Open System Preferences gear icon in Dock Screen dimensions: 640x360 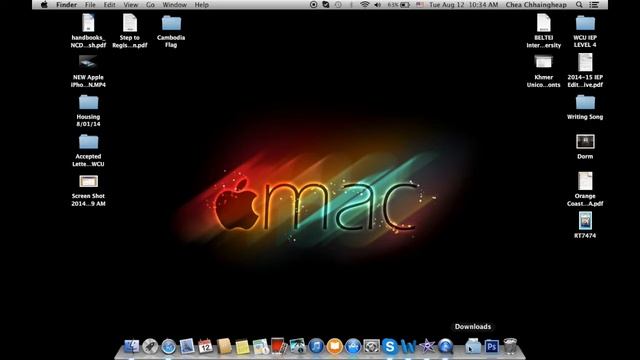[371, 346]
